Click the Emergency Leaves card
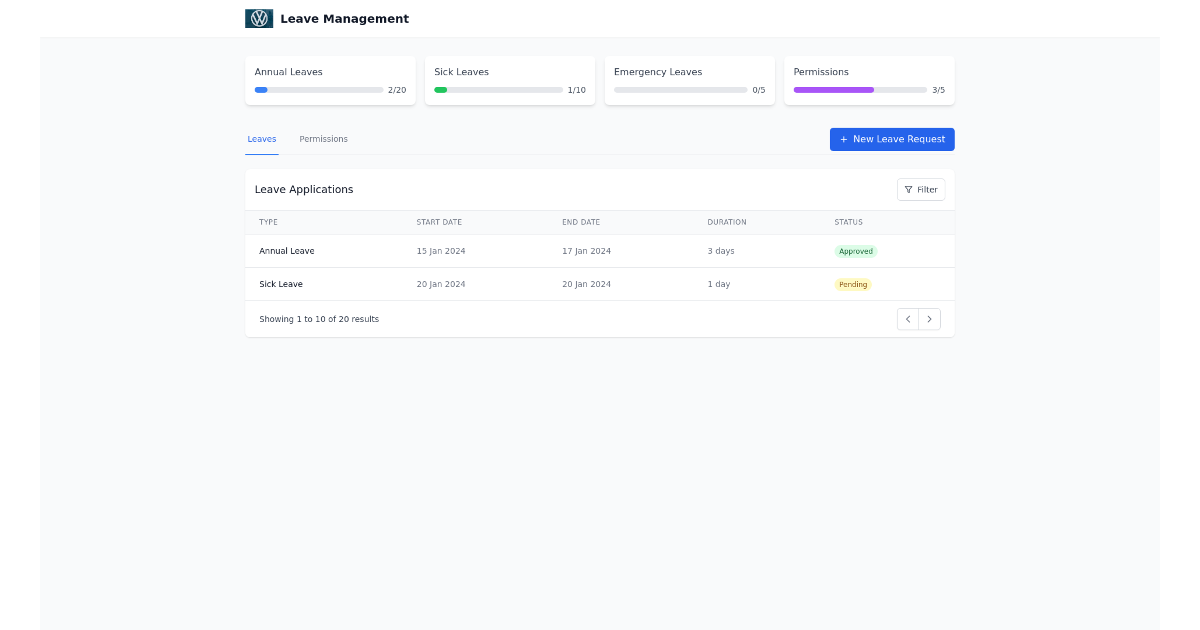Image resolution: width=1200 pixels, height=630 pixels. coord(690,80)
